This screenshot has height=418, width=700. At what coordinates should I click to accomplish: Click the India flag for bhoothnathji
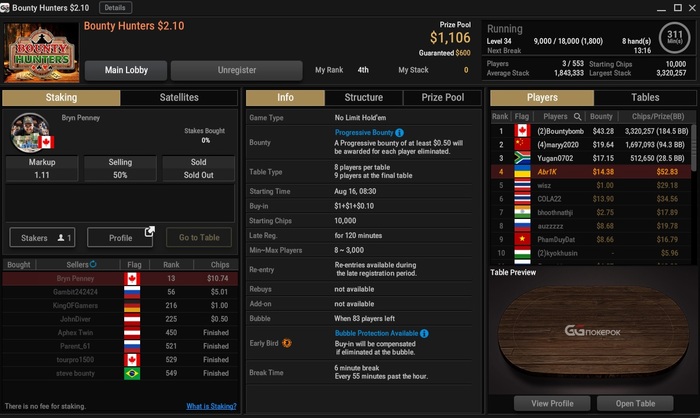[x=522, y=212]
